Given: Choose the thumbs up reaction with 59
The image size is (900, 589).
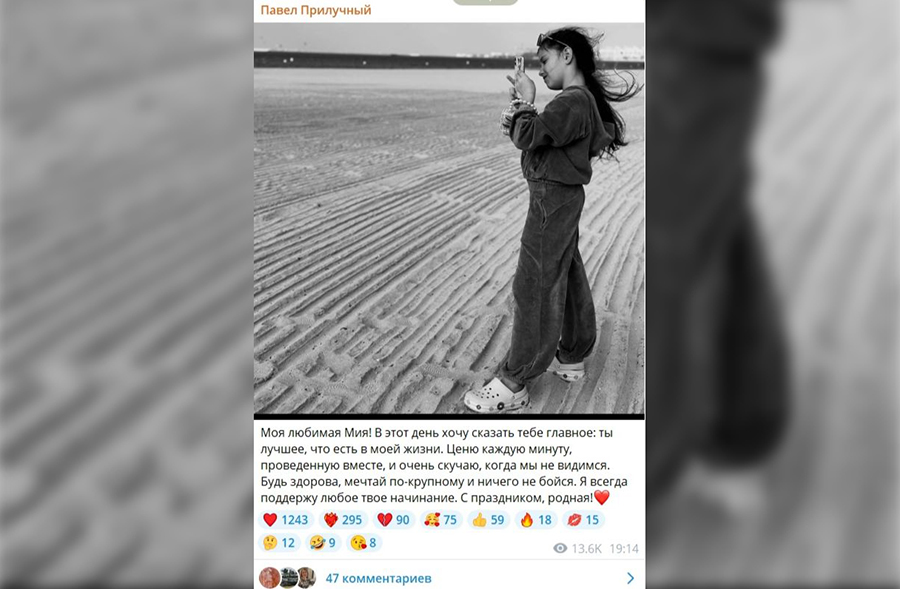Looking at the screenshot, I should pyautogui.click(x=488, y=520).
